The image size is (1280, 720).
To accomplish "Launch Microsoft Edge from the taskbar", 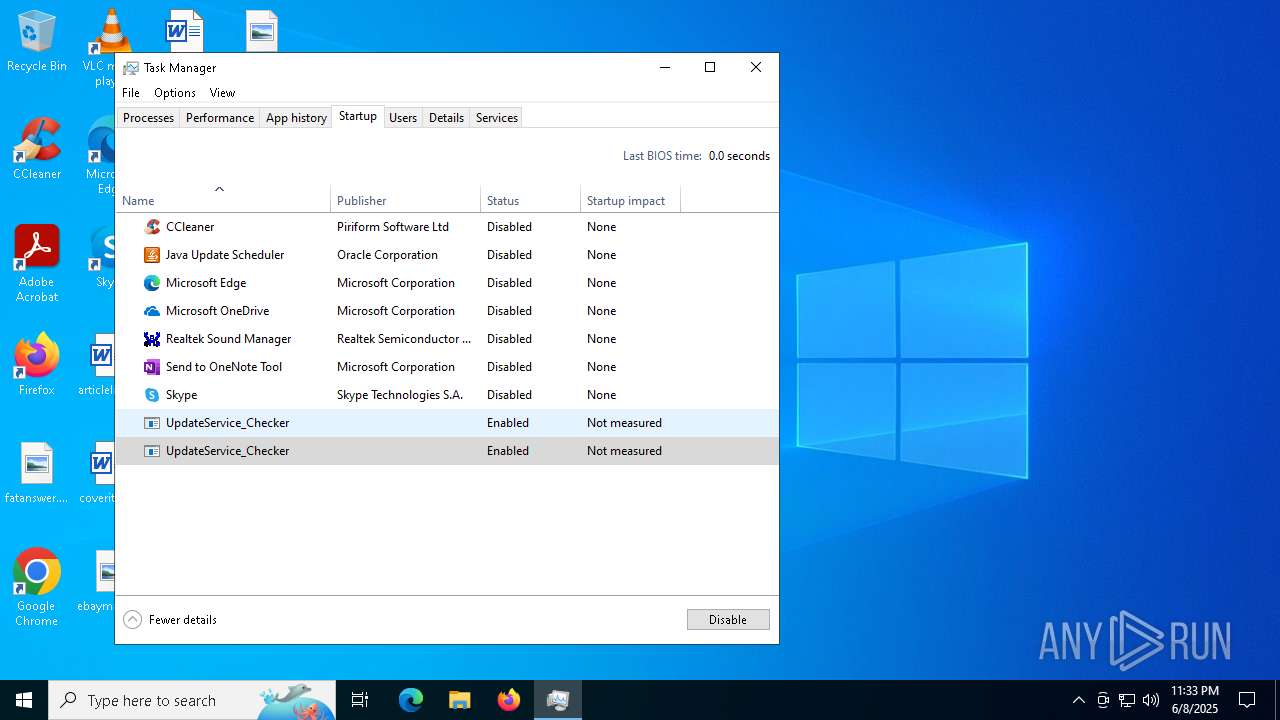I will (411, 700).
